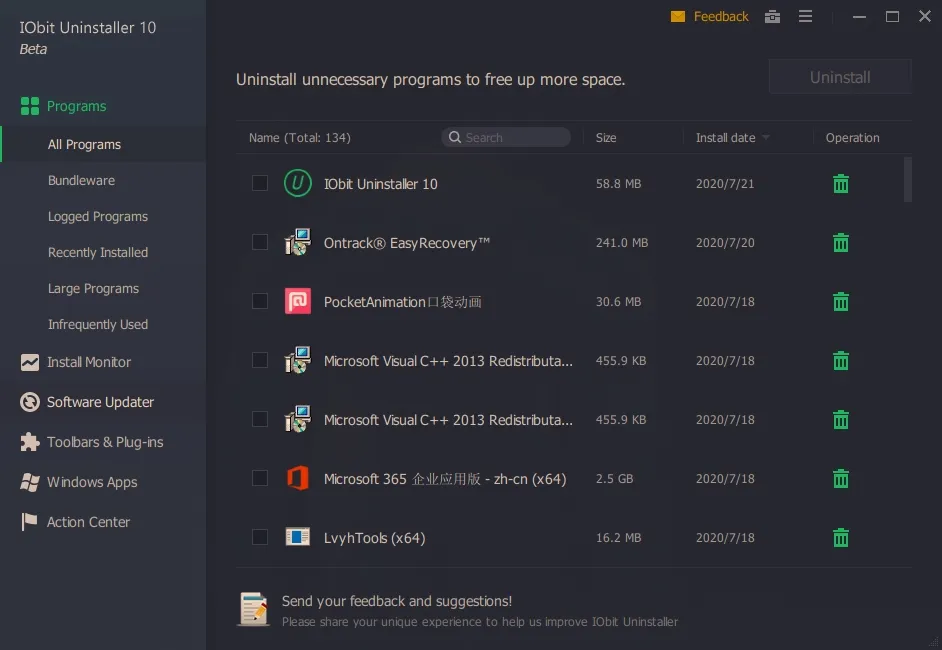The width and height of the screenshot is (942, 650).
Task: Open the Bundleware list
Action: click(81, 181)
